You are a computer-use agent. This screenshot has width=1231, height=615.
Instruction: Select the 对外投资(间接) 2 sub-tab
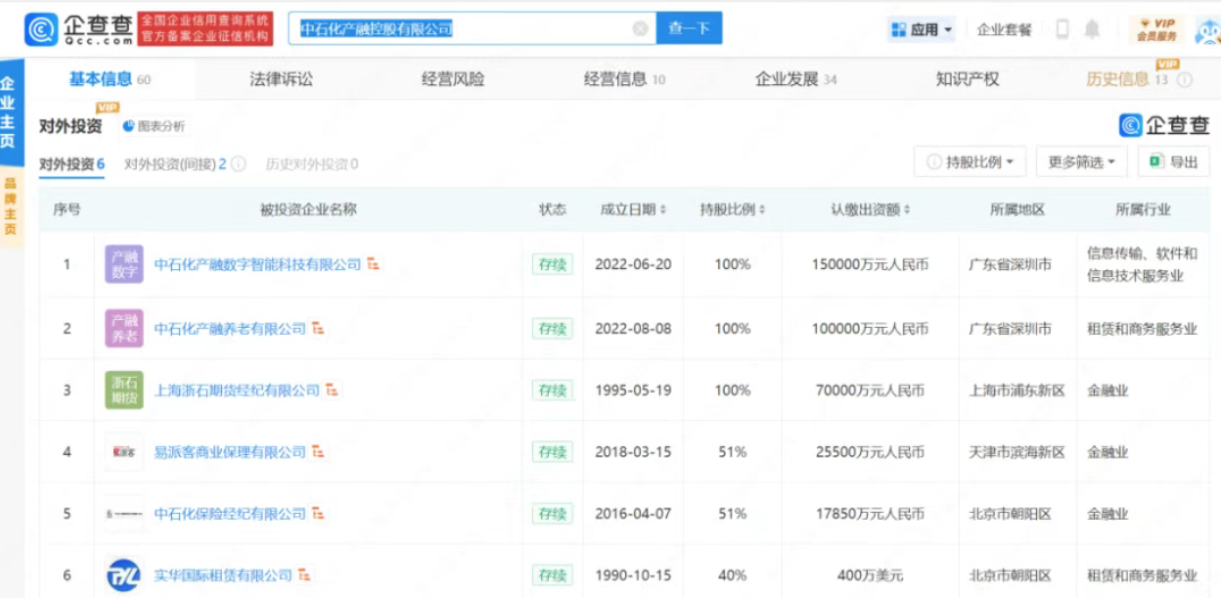pyautogui.click(x=175, y=164)
